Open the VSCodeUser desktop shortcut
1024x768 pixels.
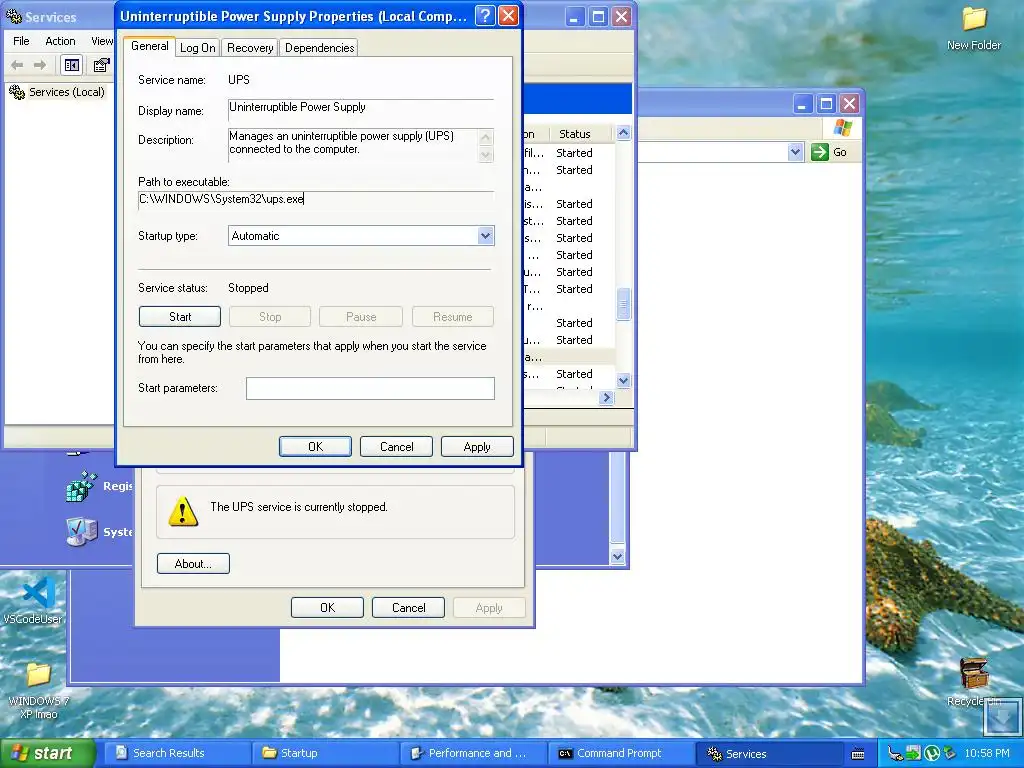[33, 600]
